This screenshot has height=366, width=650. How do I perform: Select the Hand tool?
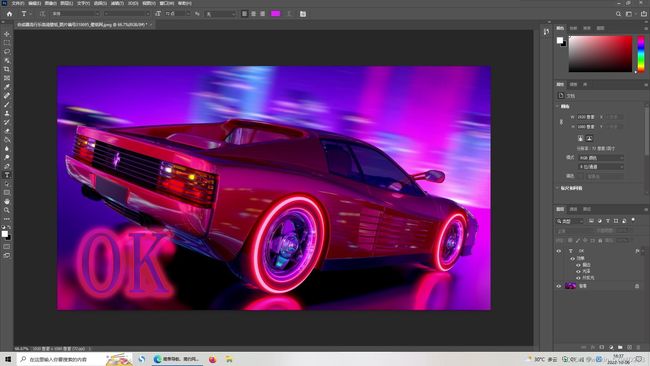[x=7, y=201]
